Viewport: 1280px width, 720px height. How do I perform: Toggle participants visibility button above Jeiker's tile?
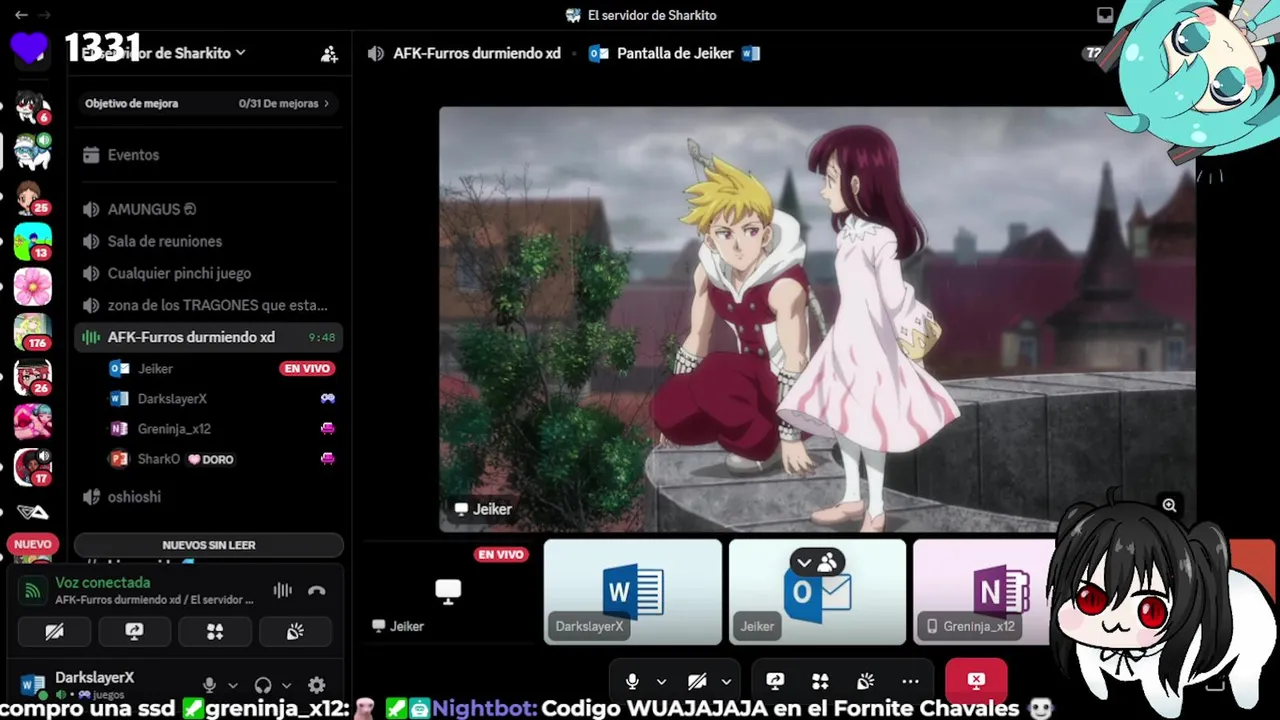(817, 563)
